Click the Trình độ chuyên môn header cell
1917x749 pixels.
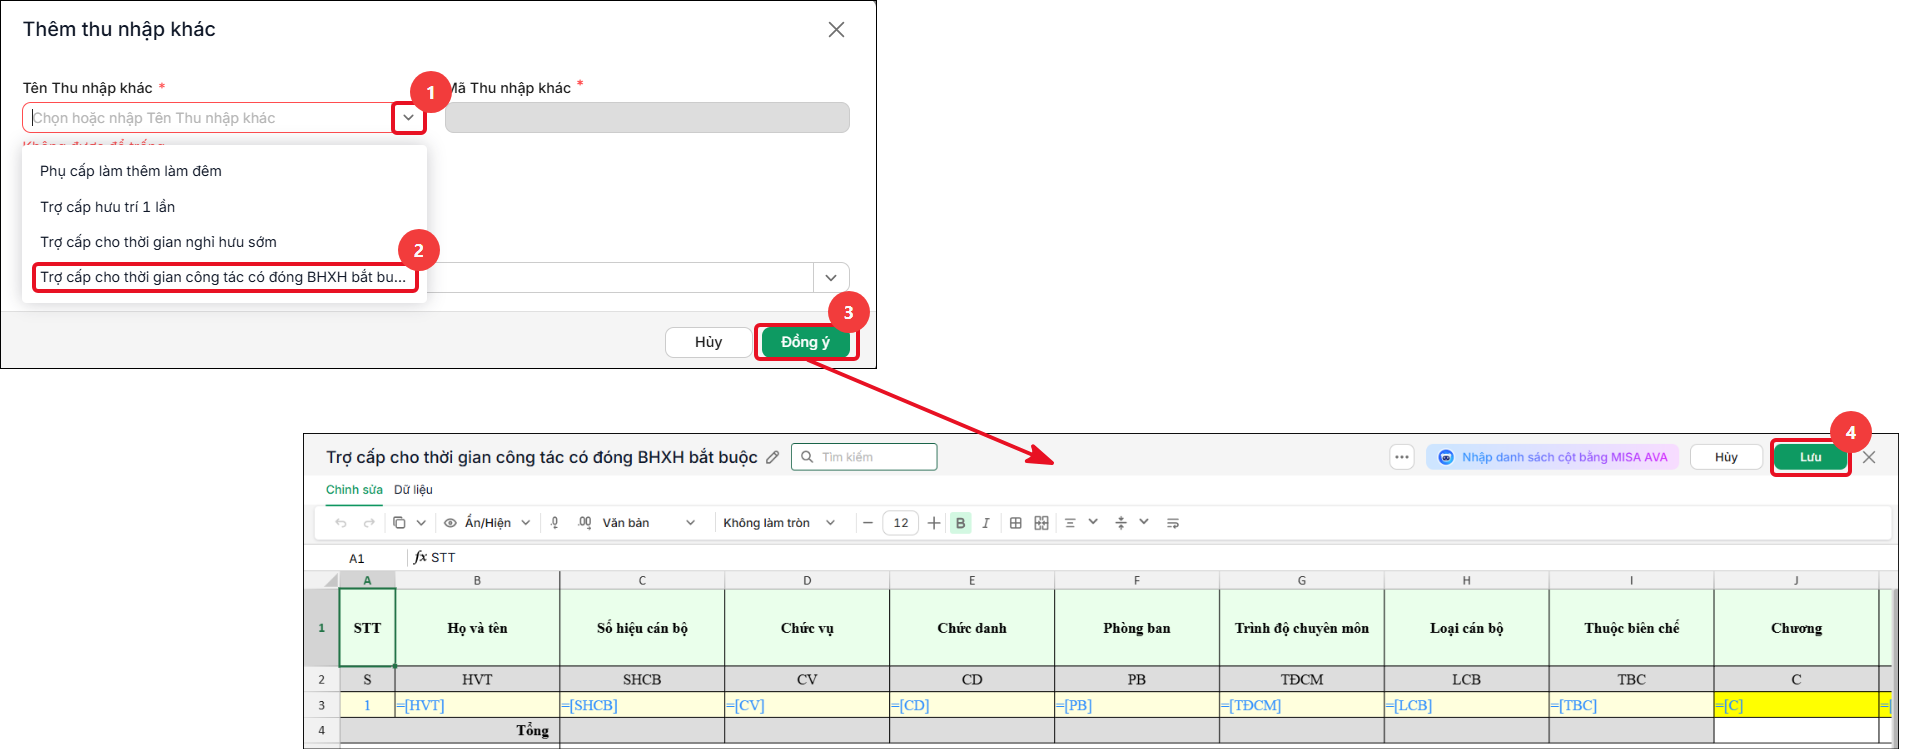[1302, 628]
